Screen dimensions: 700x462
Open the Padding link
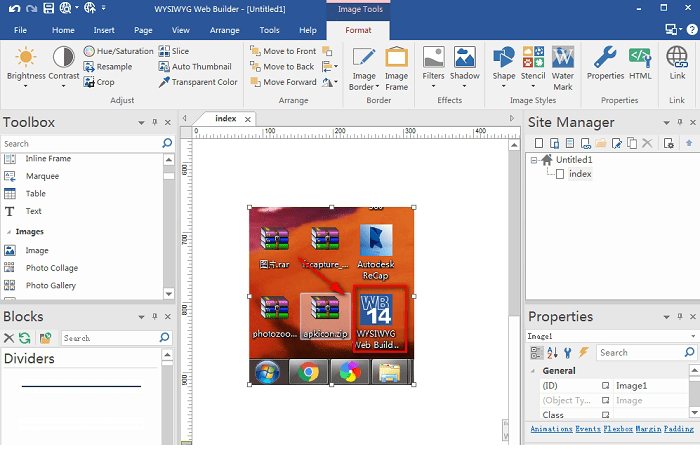[679, 429]
